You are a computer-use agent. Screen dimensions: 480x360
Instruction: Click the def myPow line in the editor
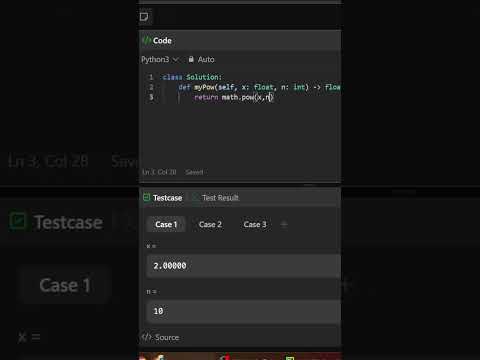click(259, 87)
